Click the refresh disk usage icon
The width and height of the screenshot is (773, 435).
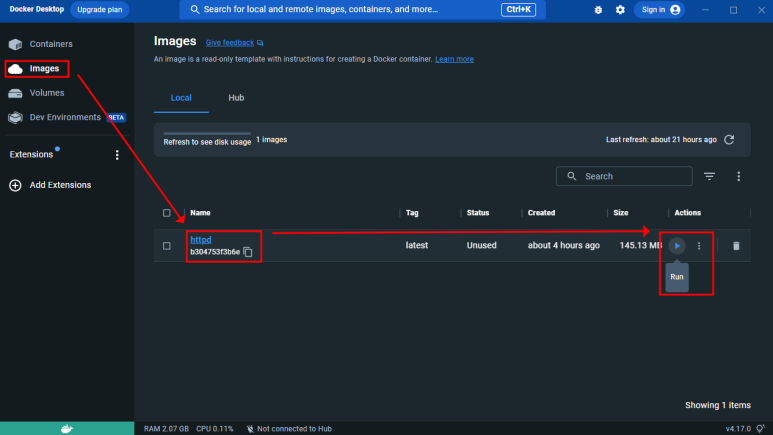click(x=729, y=140)
